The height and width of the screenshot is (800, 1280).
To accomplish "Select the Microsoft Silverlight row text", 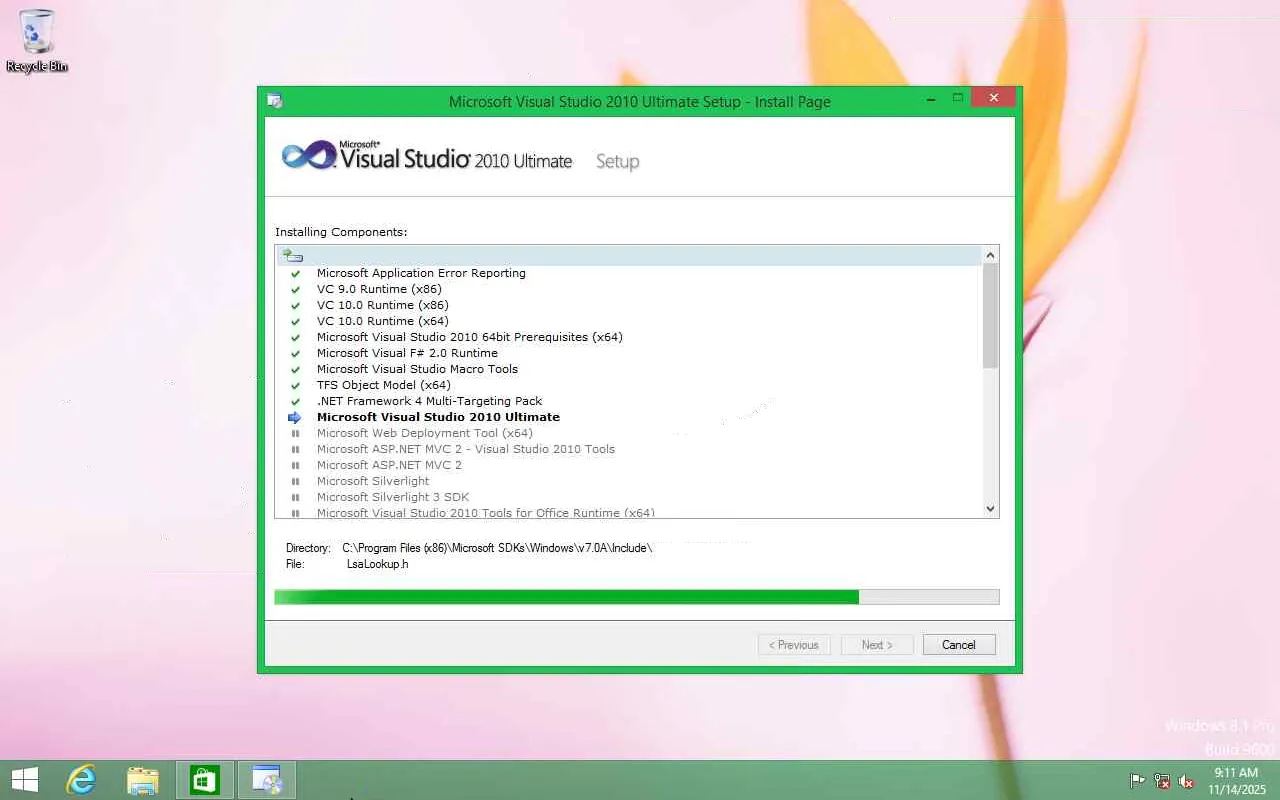I will [x=373, y=481].
